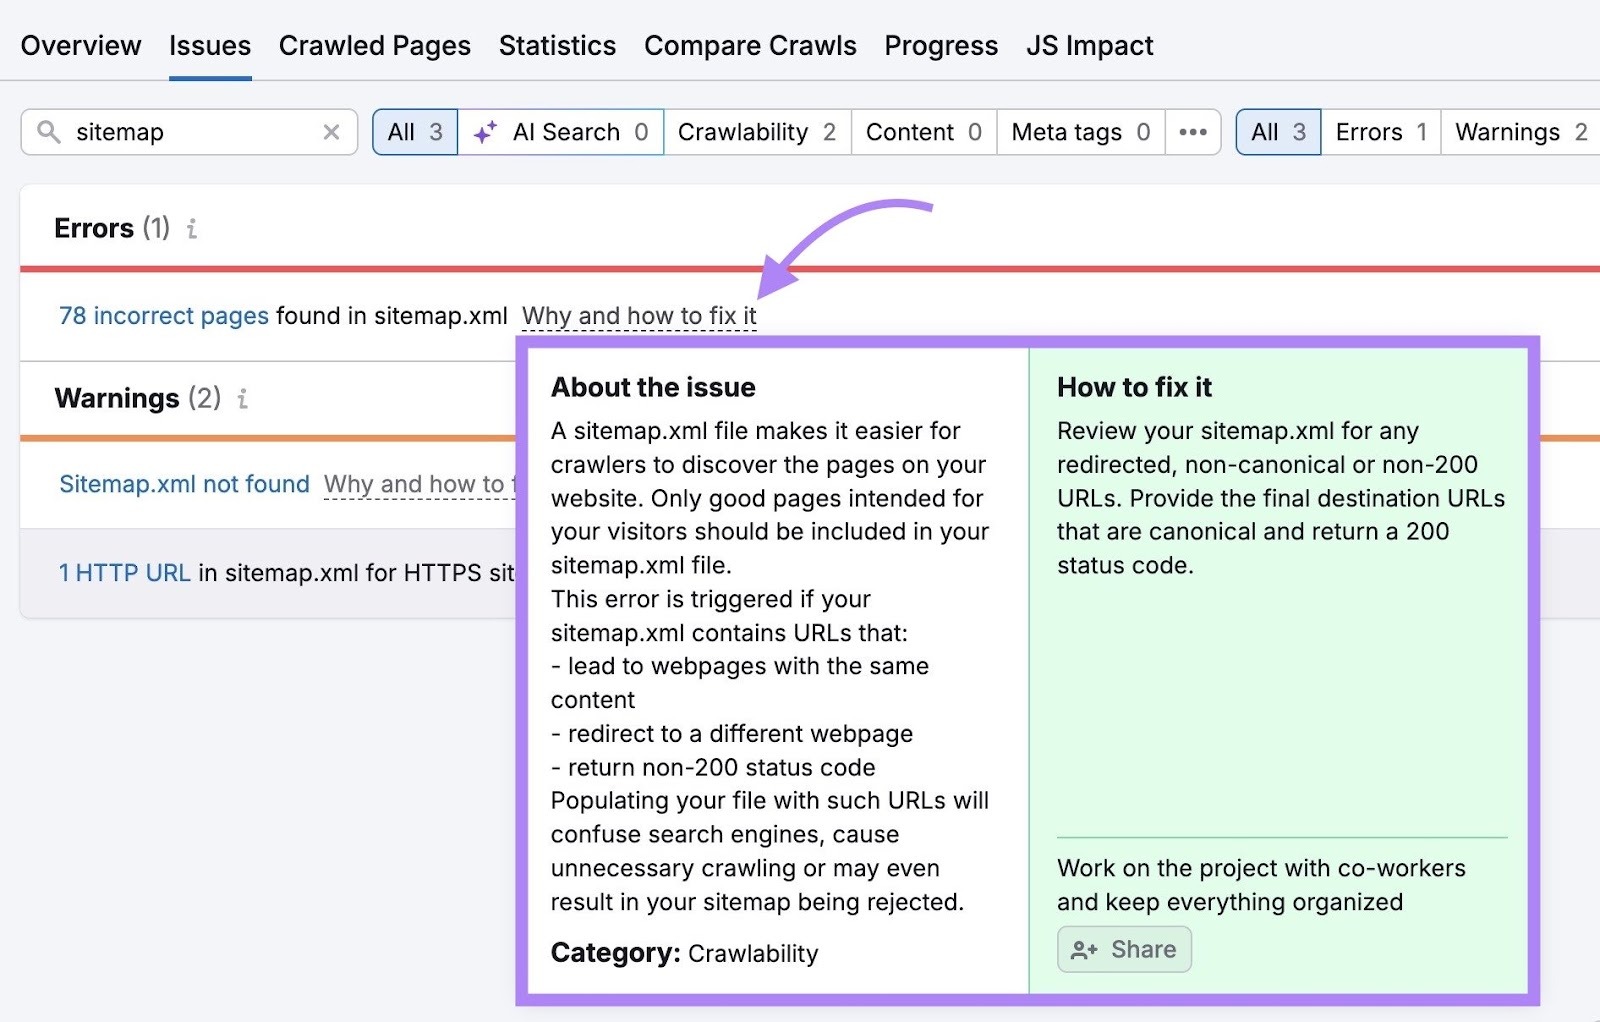This screenshot has height=1022, width=1600.
Task: Open the 78 incorrect pages link
Action: coord(162,315)
